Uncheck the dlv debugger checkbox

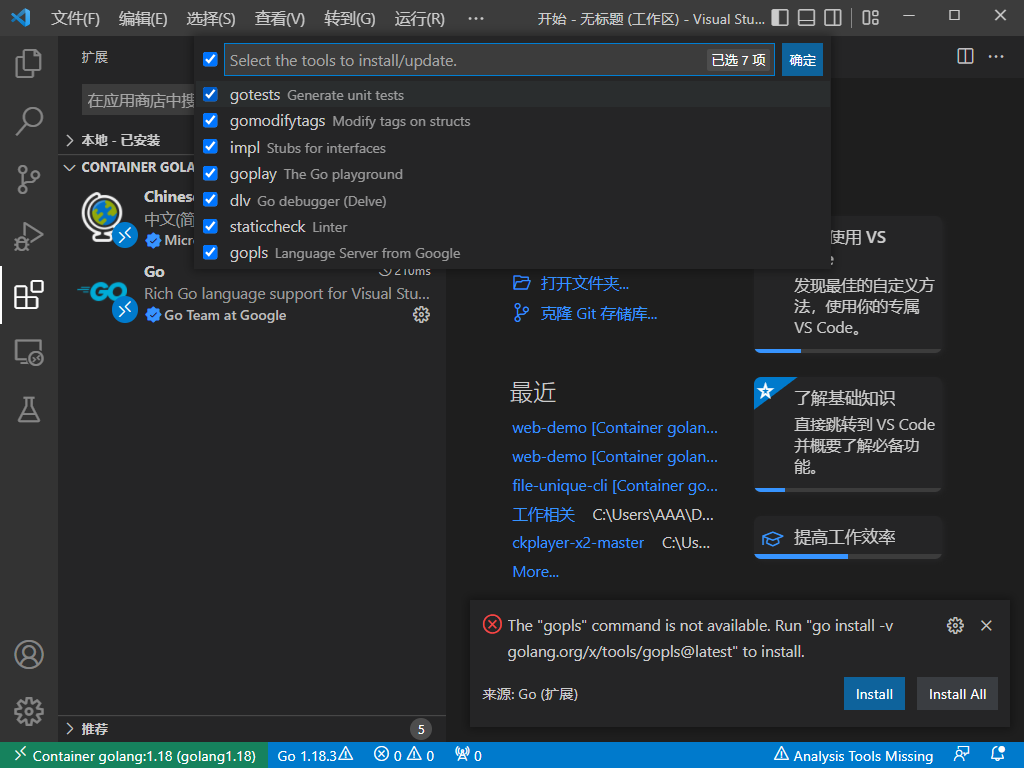[x=210, y=200]
